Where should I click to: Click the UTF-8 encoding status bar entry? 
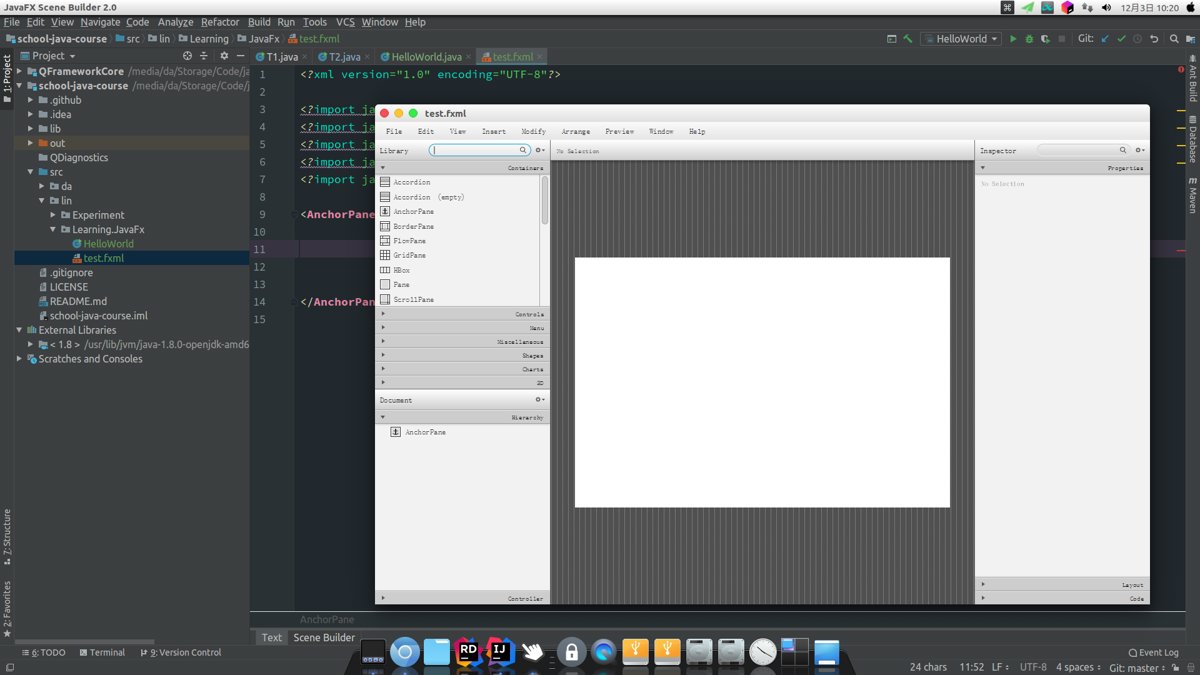[1033, 667]
